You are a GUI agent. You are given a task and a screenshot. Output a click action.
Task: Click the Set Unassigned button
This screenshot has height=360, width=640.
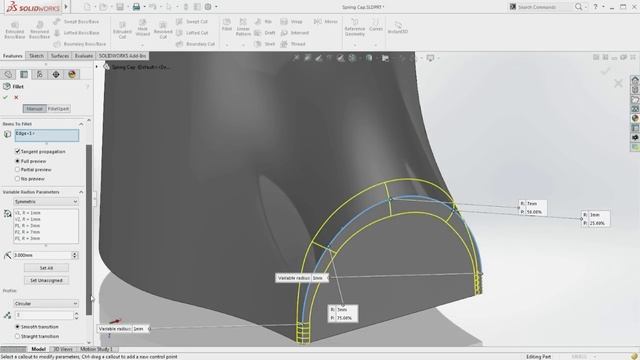(x=46, y=280)
